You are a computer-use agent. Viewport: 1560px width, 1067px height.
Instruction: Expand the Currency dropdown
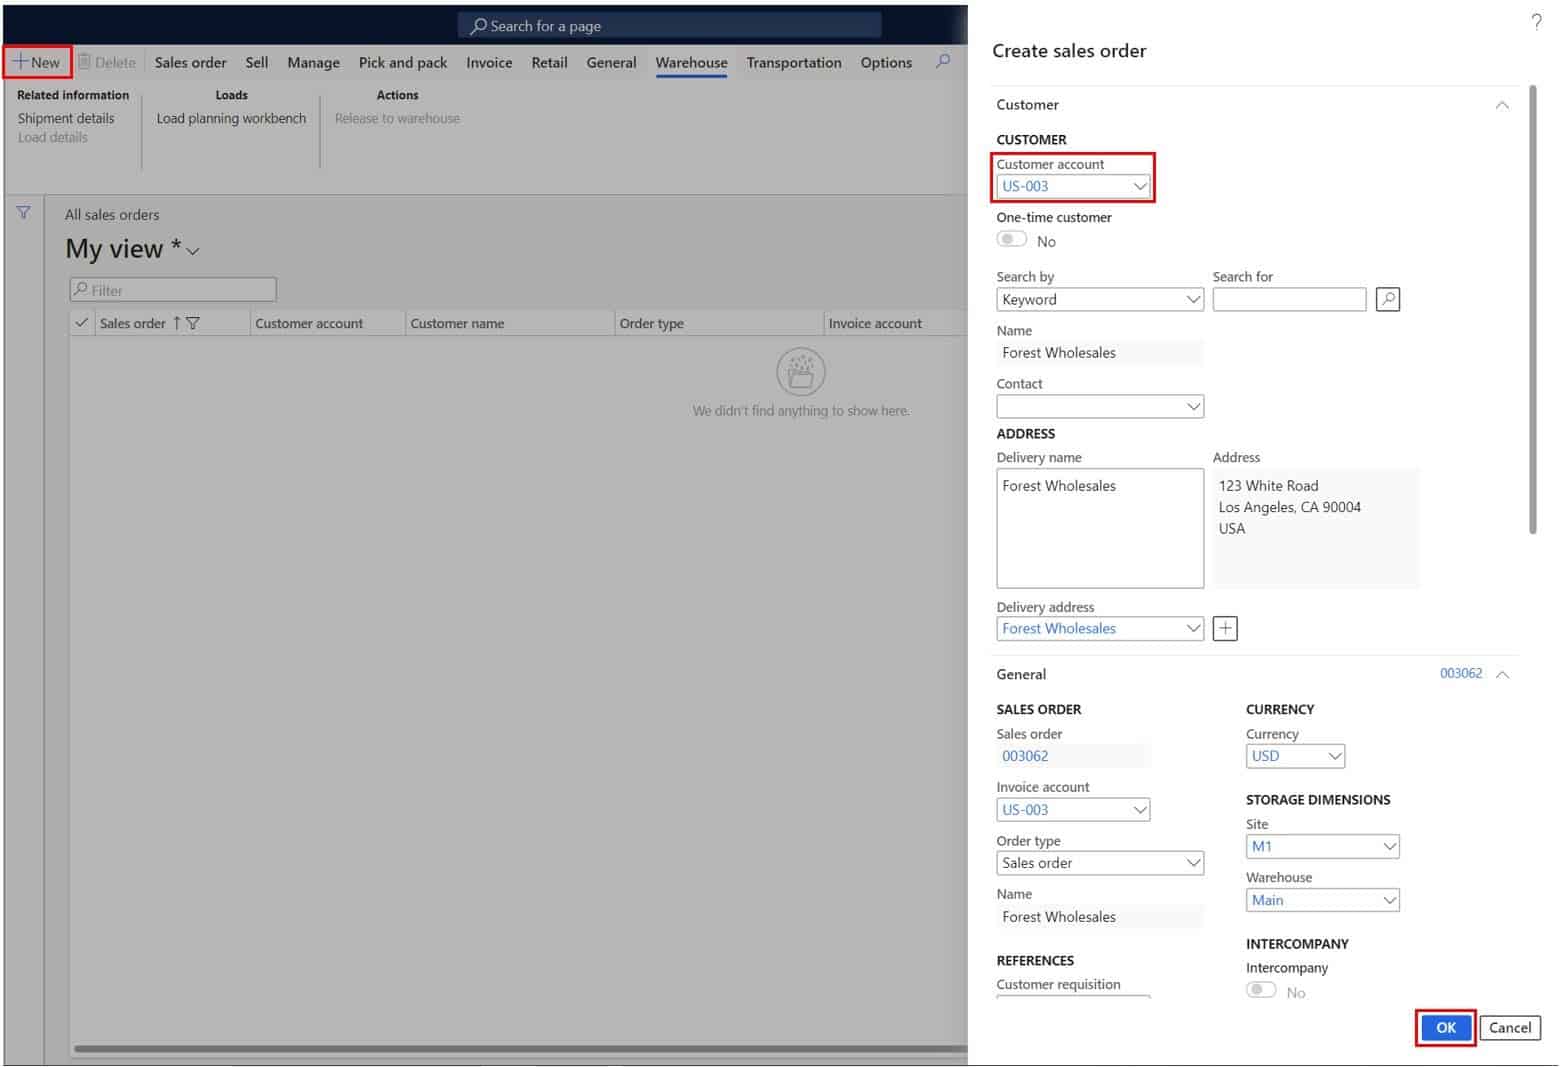click(1336, 756)
